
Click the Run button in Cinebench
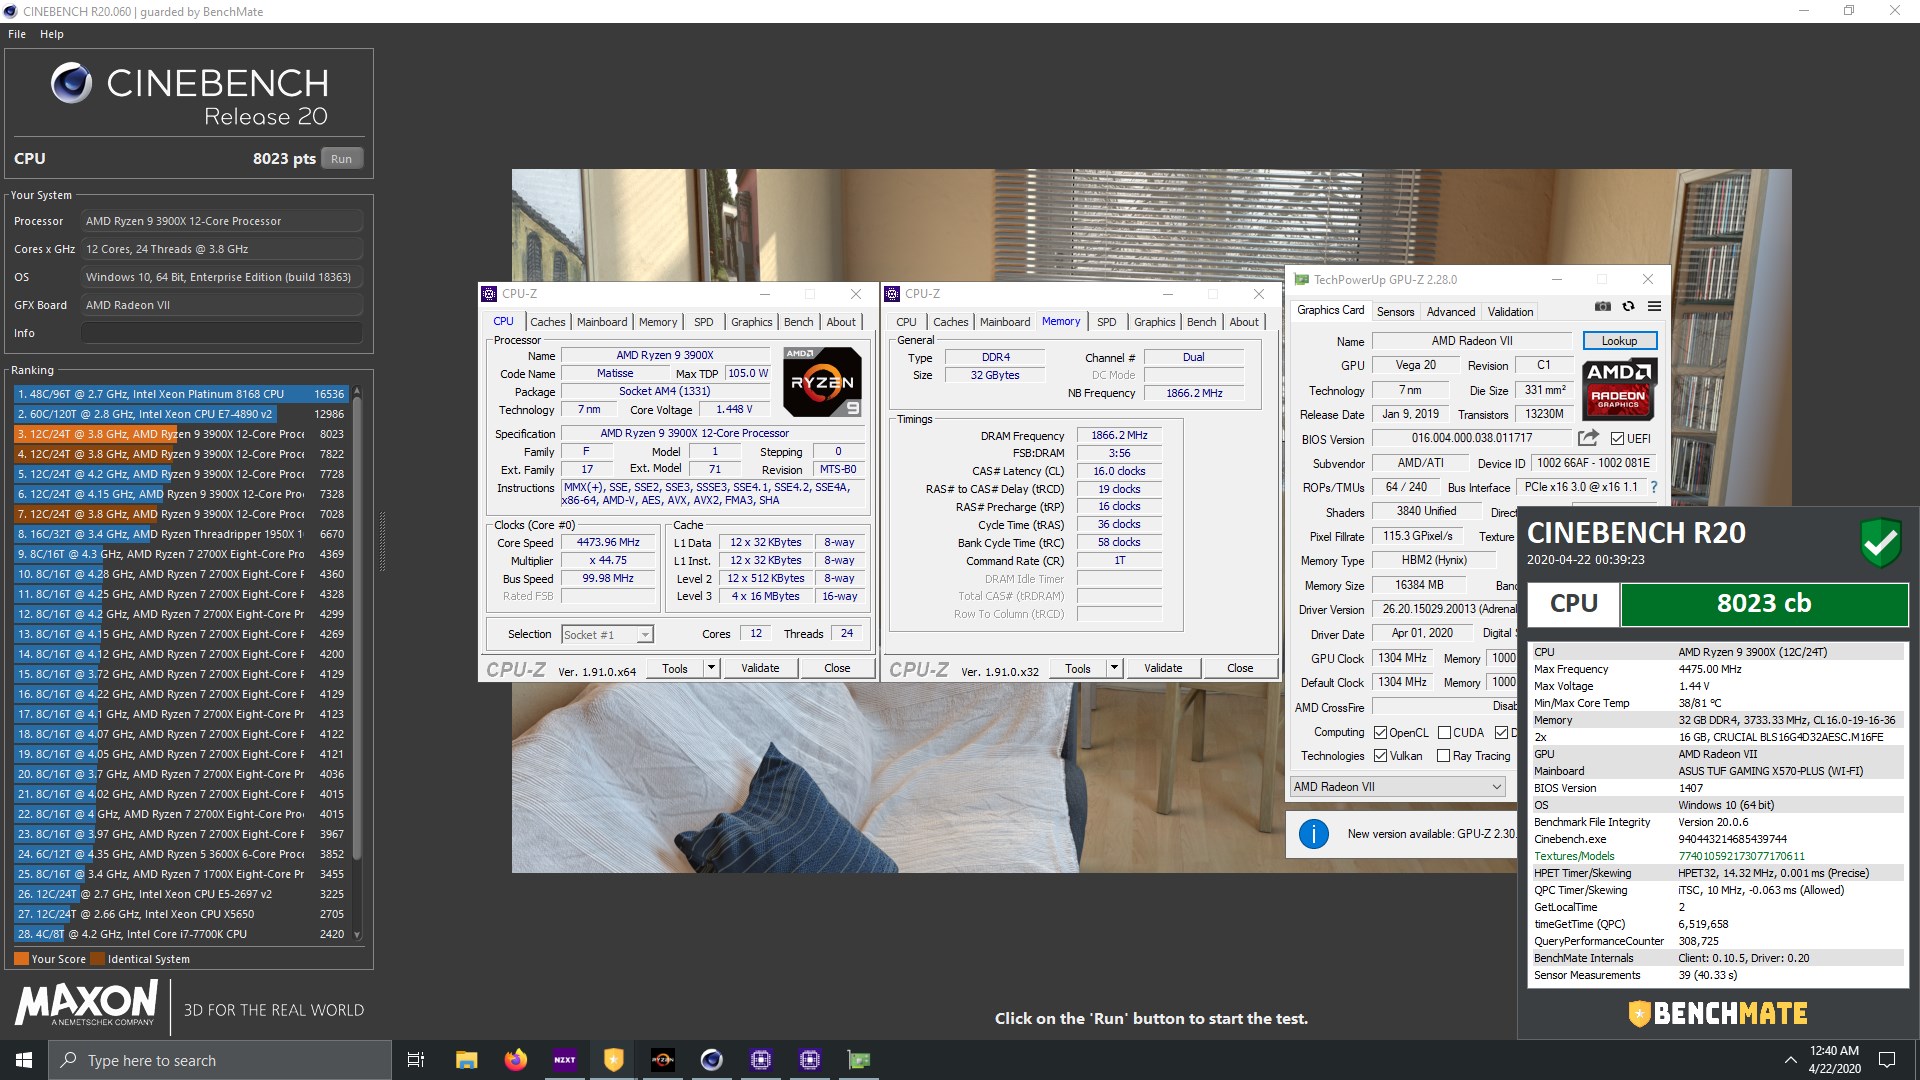point(341,159)
